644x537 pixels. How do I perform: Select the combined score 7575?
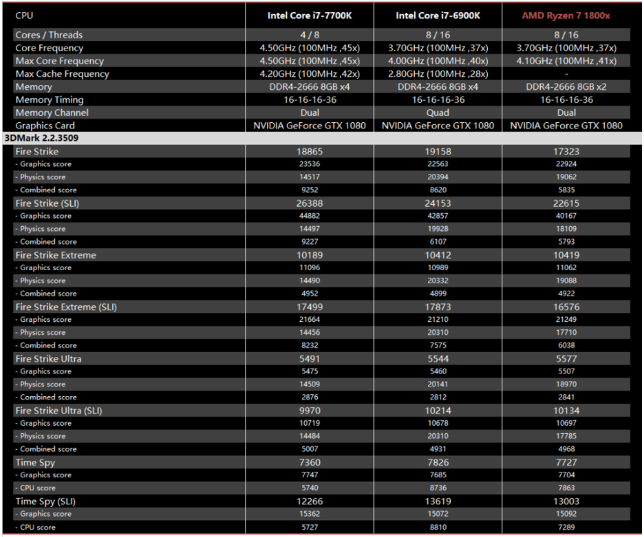[x=438, y=345]
